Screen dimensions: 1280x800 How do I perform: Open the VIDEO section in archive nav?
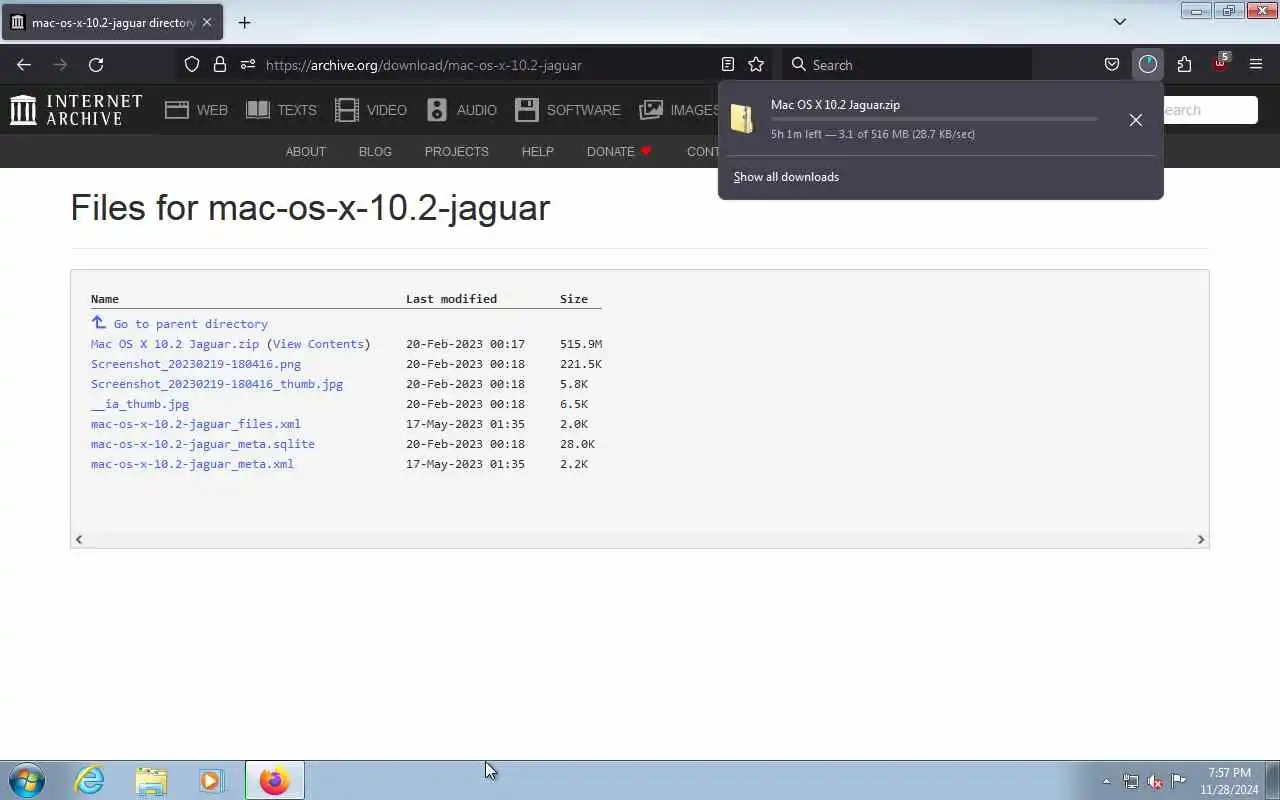click(371, 110)
